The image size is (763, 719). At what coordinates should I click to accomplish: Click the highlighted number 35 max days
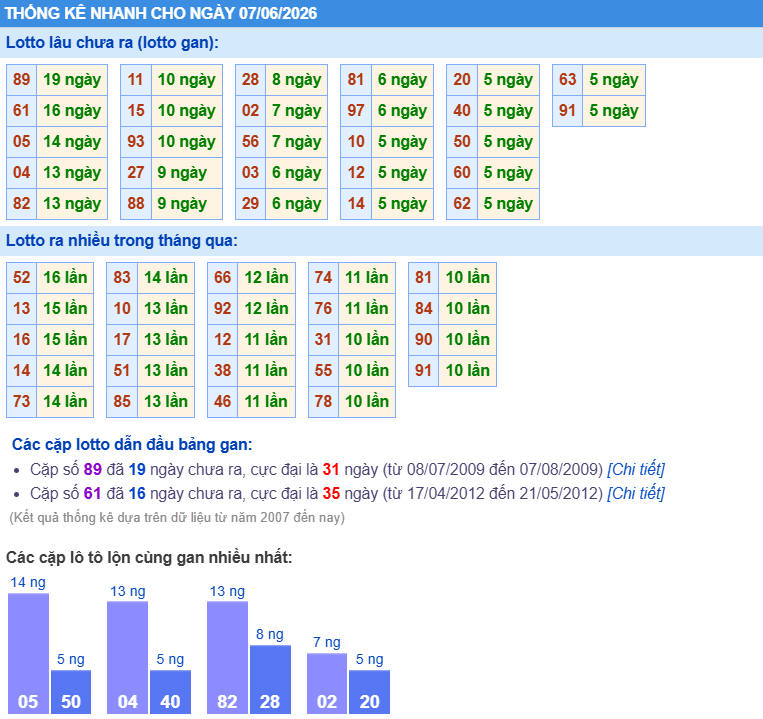(x=331, y=493)
